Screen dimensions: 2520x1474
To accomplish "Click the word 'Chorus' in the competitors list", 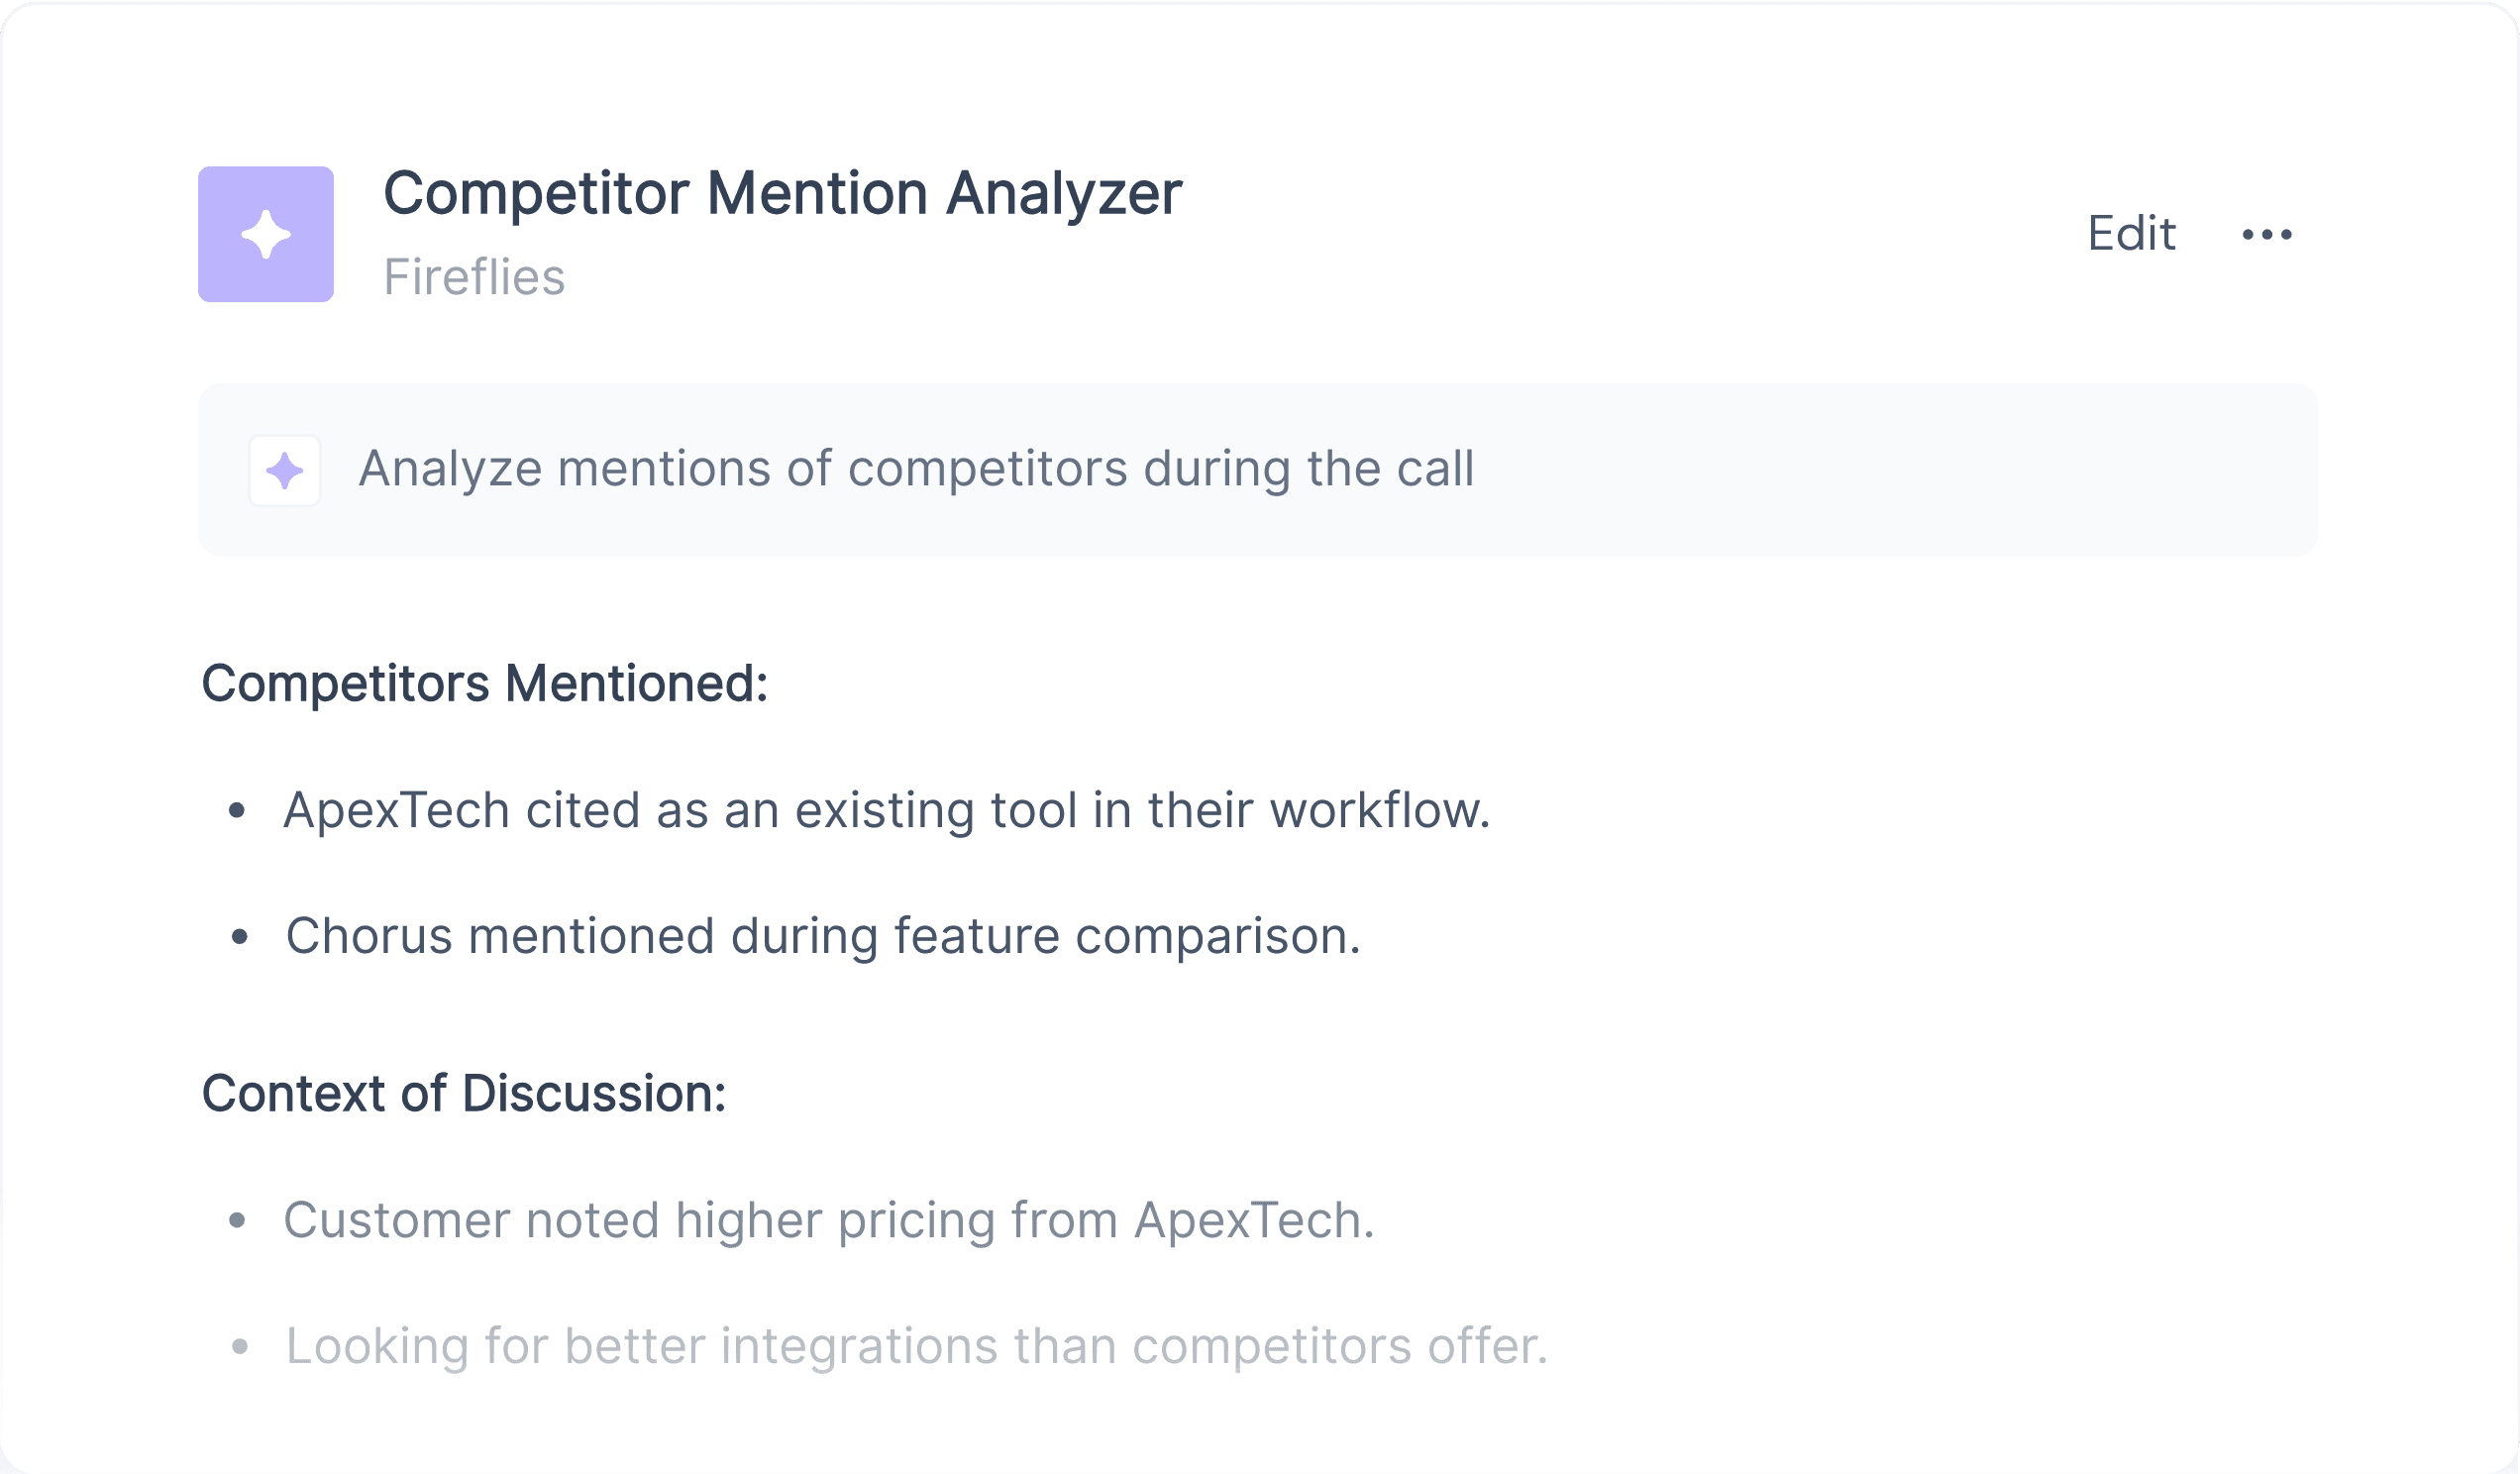I will tap(369, 936).
